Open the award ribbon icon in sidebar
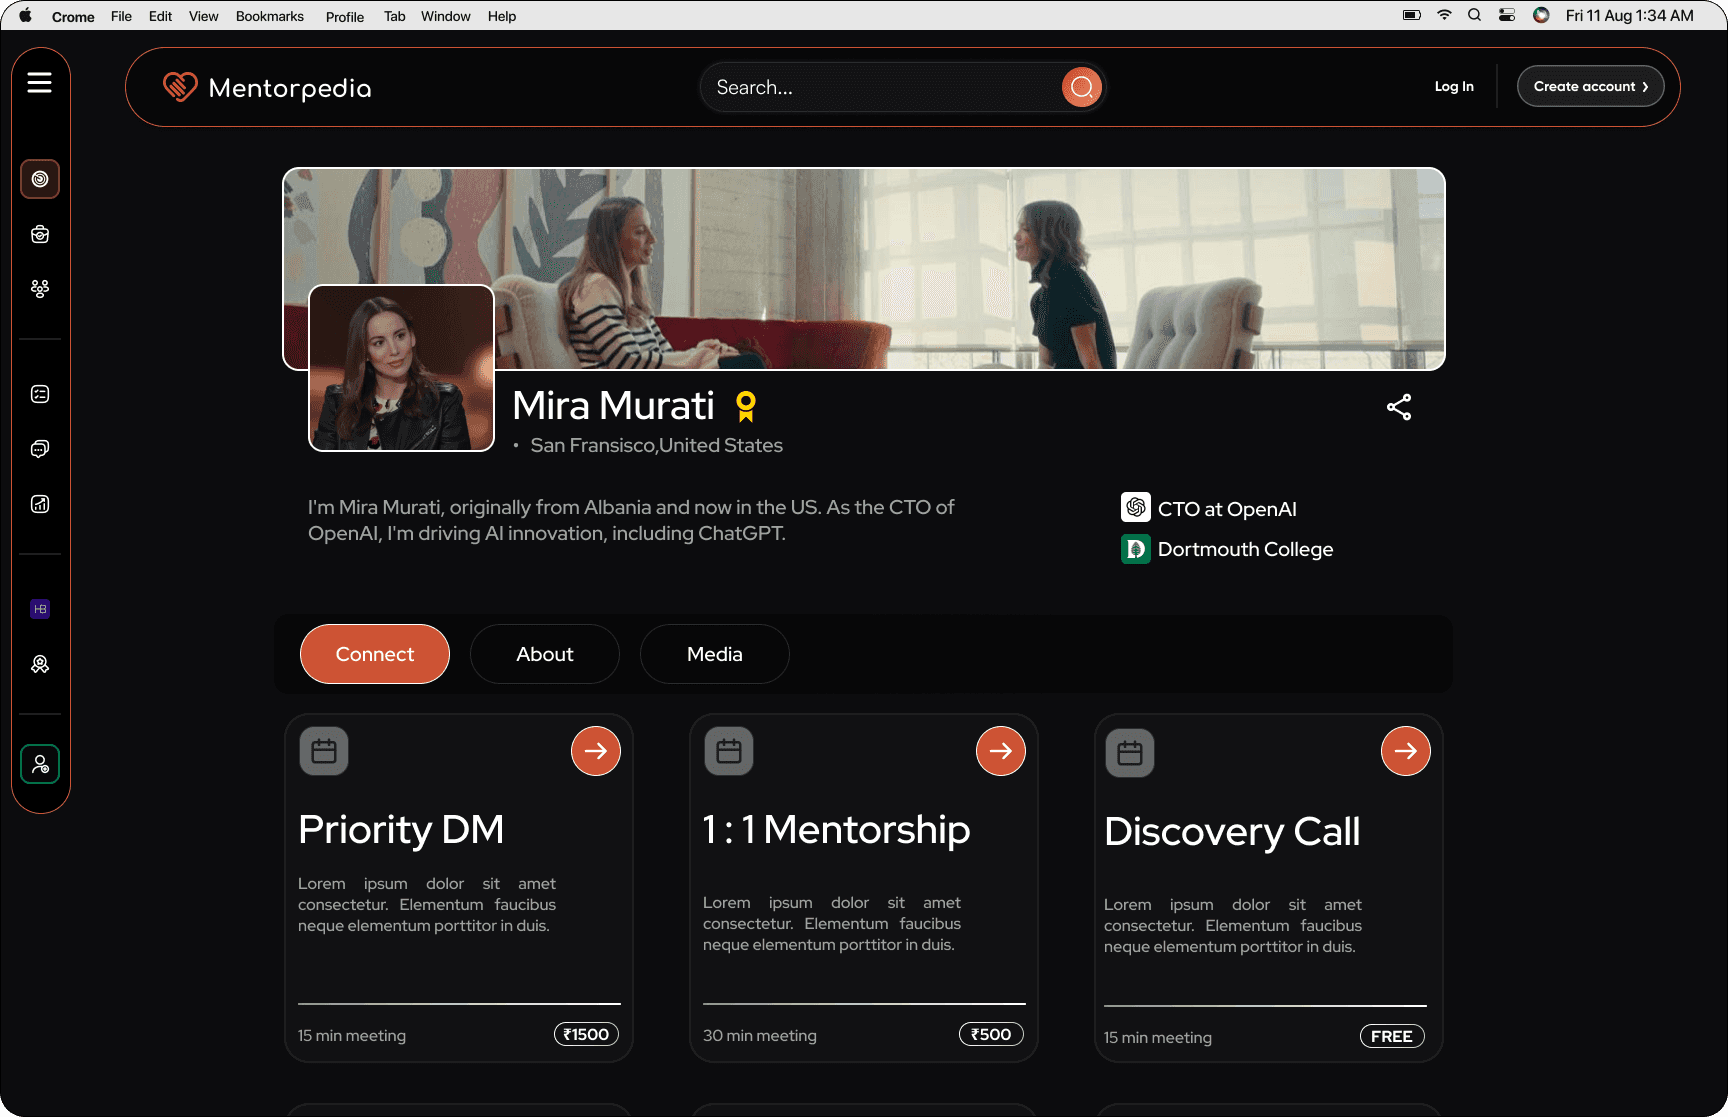Screen dimensions: 1728x1117 pos(40,664)
